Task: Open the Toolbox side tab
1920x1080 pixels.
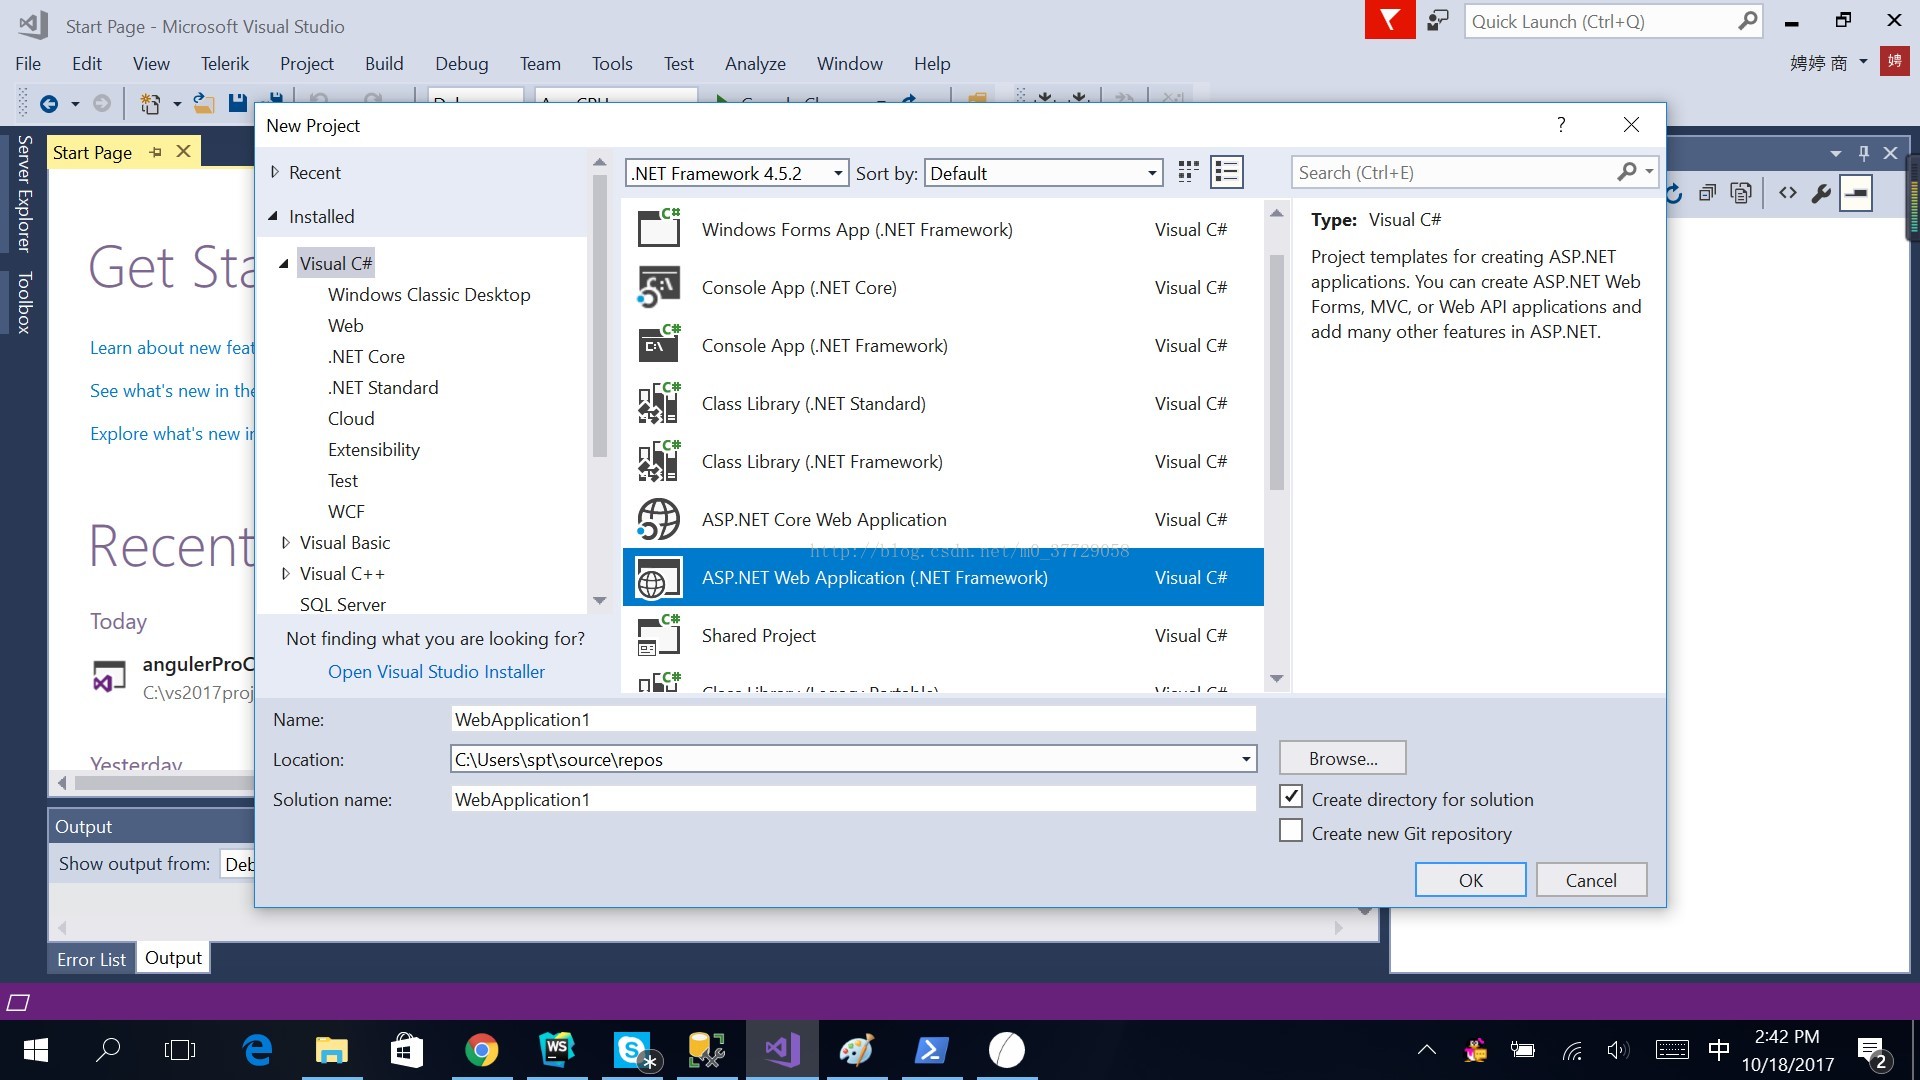Action: pos(24,301)
